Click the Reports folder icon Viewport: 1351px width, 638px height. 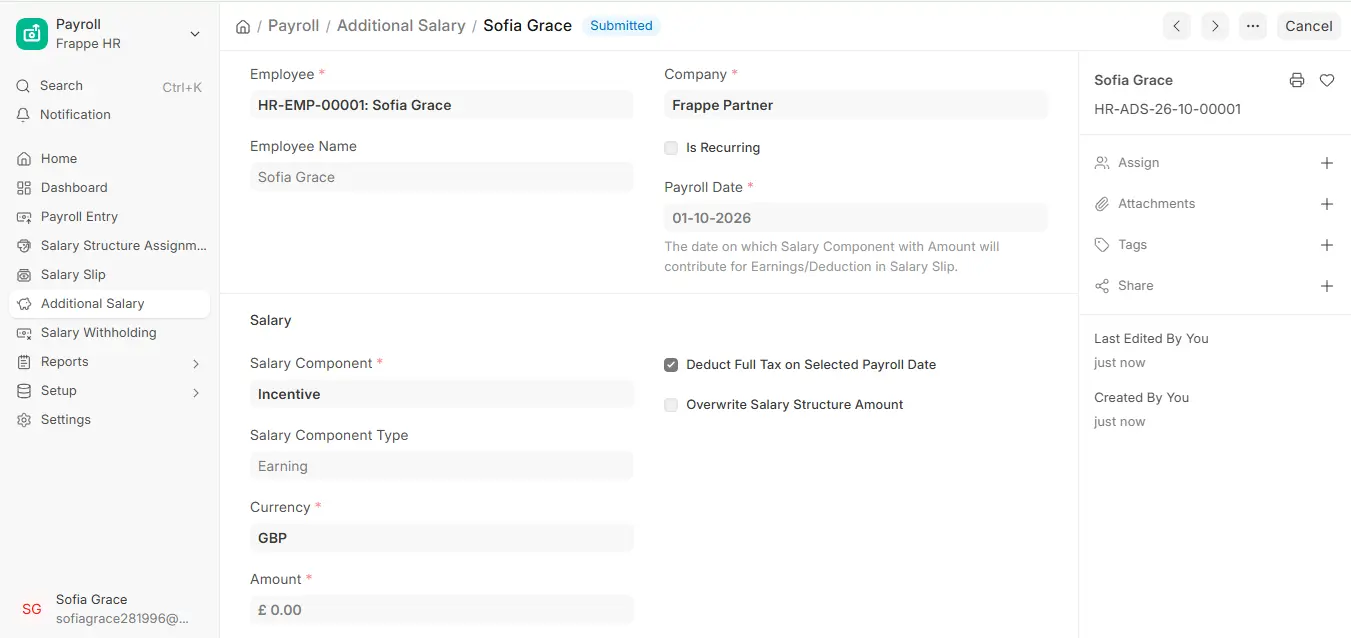[24, 362]
